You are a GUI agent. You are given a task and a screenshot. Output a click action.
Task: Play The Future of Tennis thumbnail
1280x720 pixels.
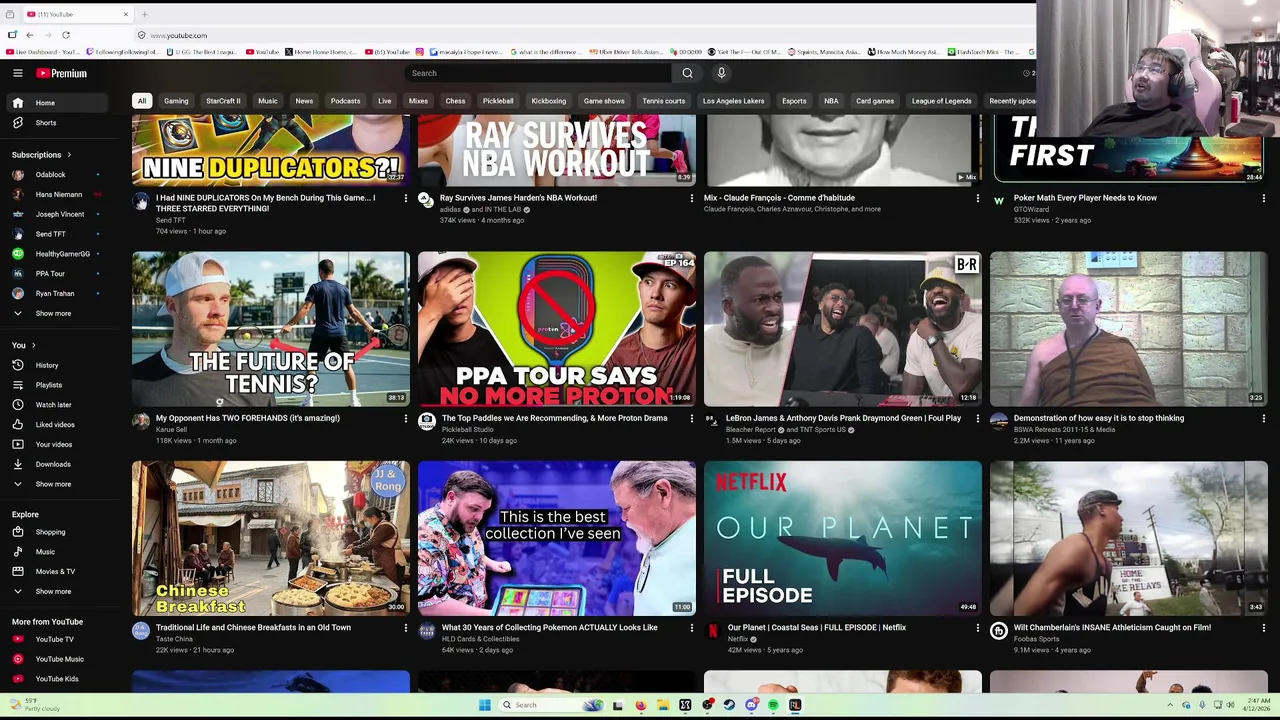(x=271, y=329)
